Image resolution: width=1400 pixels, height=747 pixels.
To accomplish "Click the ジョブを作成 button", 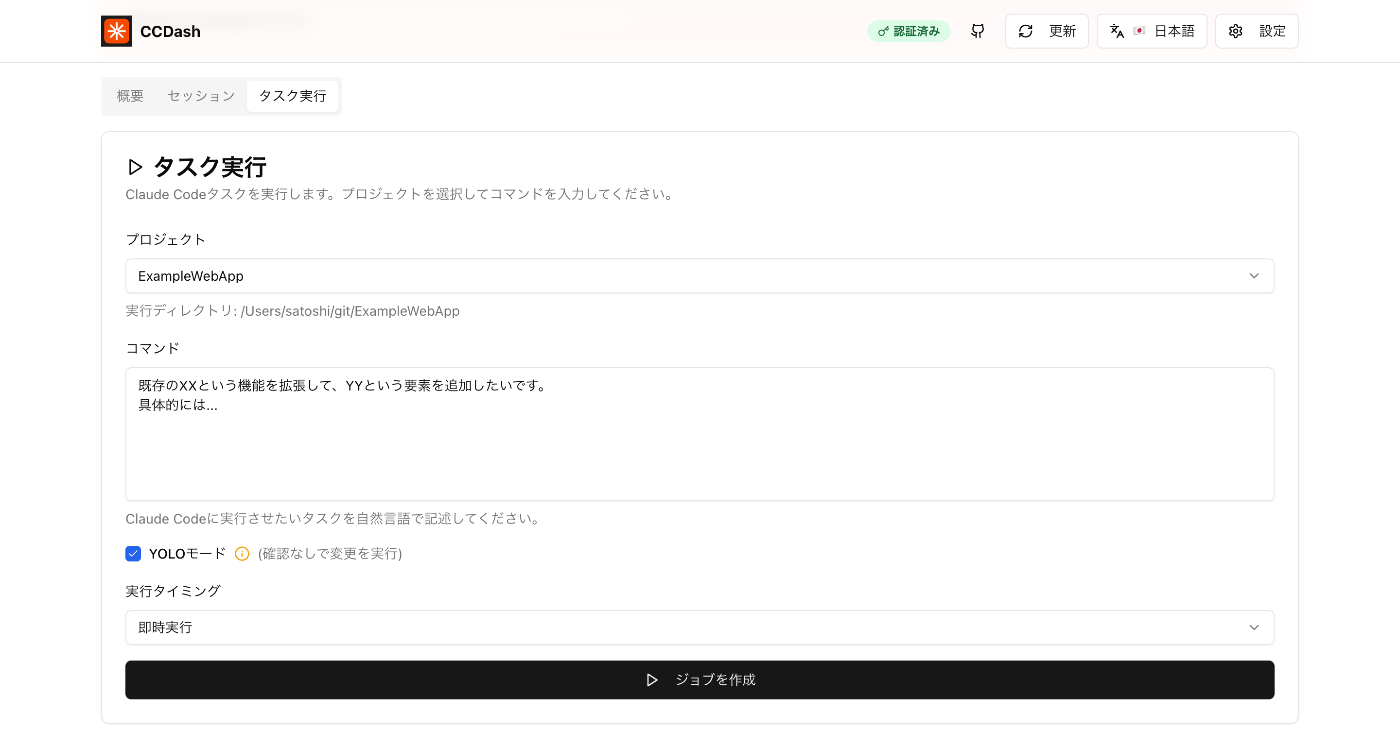I will pos(700,680).
